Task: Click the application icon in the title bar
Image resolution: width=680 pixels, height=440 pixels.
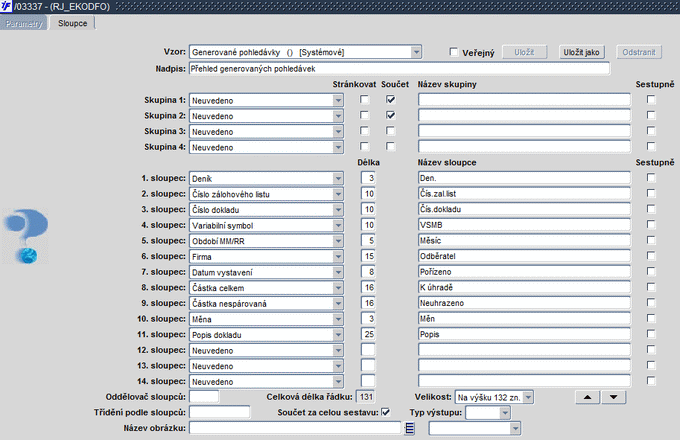Action: pyautogui.click(x=6, y=6)
